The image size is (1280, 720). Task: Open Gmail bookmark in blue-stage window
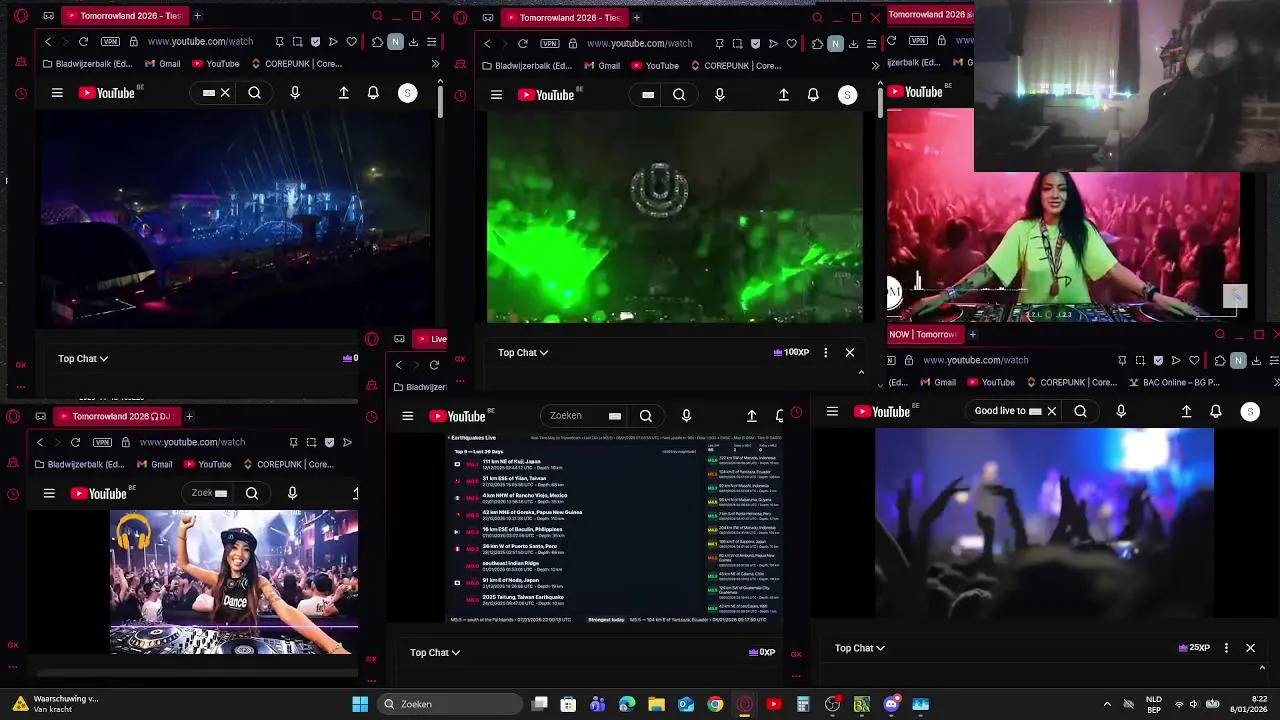pyautogui.click(x=162, y=64)
